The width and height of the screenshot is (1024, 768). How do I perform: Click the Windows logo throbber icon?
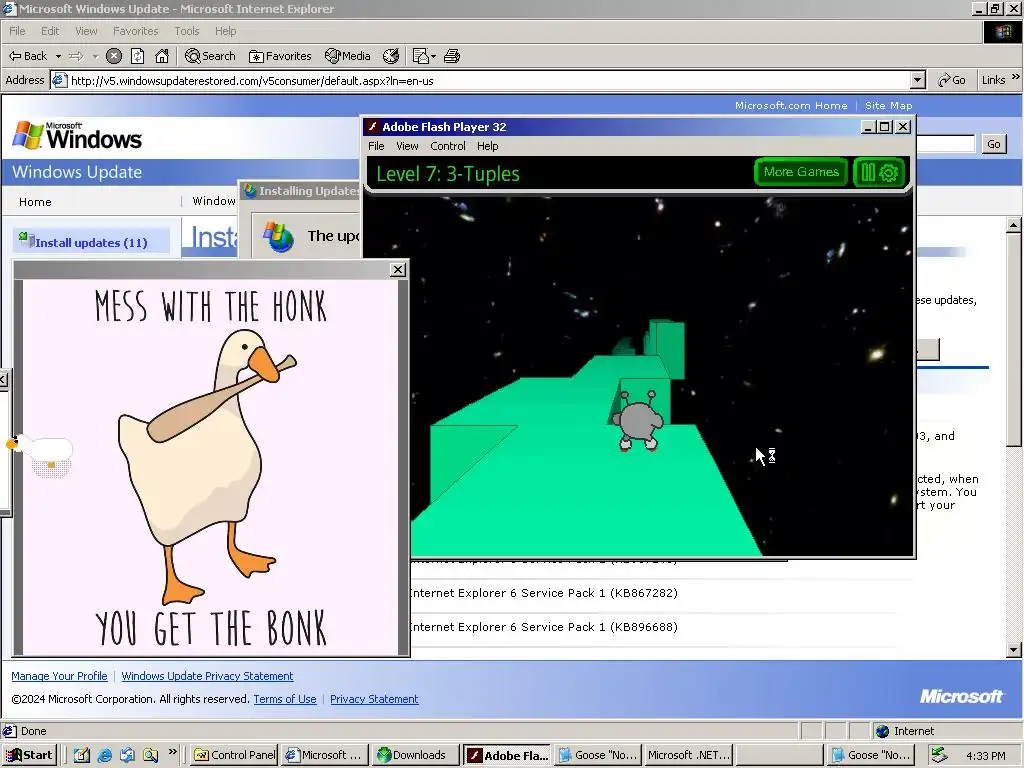pyautogui.click(x=1002, y=32)
